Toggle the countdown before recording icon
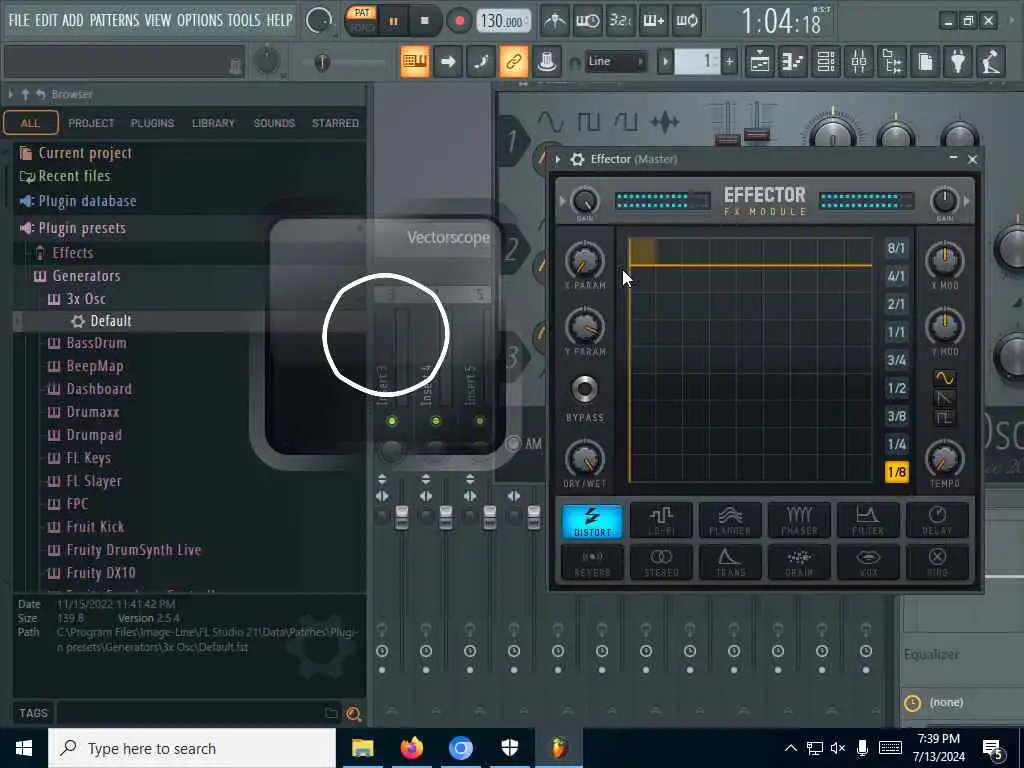The height and width of the screenshot is (768, 1024). pyautogui.click(x=620, y=21)
